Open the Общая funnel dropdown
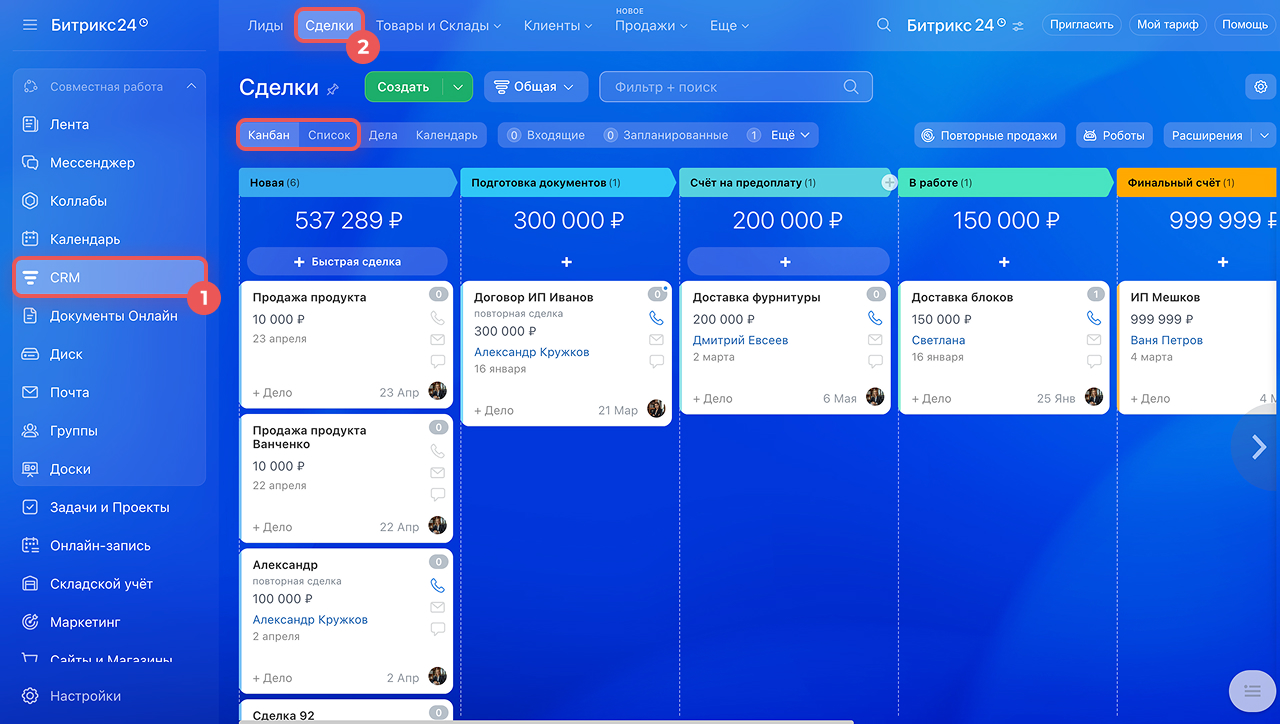Image resolution: width=1280 pixels, height=724 pixels. [x=535, y=87]
